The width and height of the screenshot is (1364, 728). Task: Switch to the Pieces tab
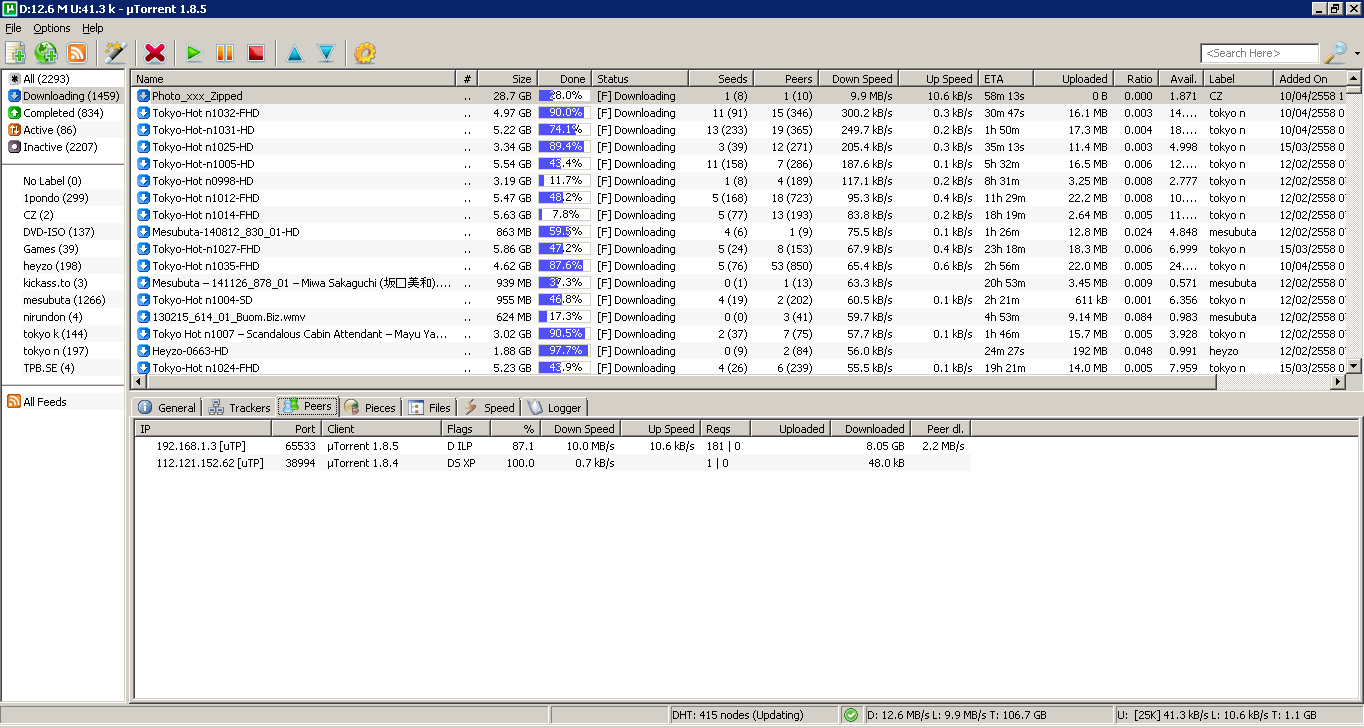pyautogui.click(x=370, y=407)
